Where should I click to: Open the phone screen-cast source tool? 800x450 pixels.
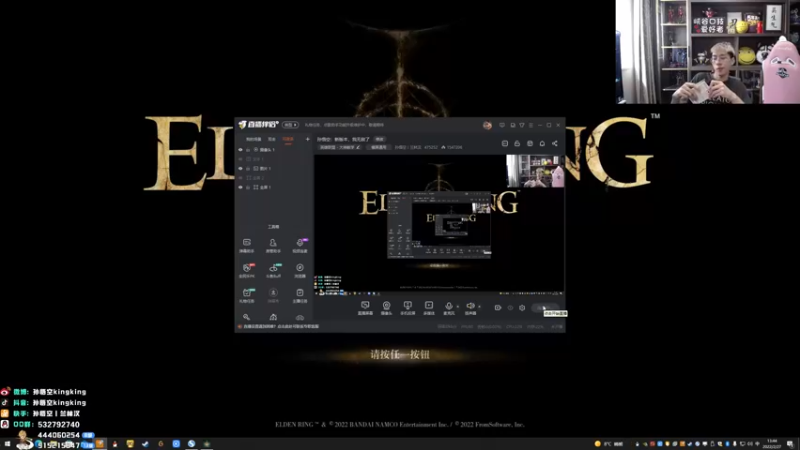[407, 307]
